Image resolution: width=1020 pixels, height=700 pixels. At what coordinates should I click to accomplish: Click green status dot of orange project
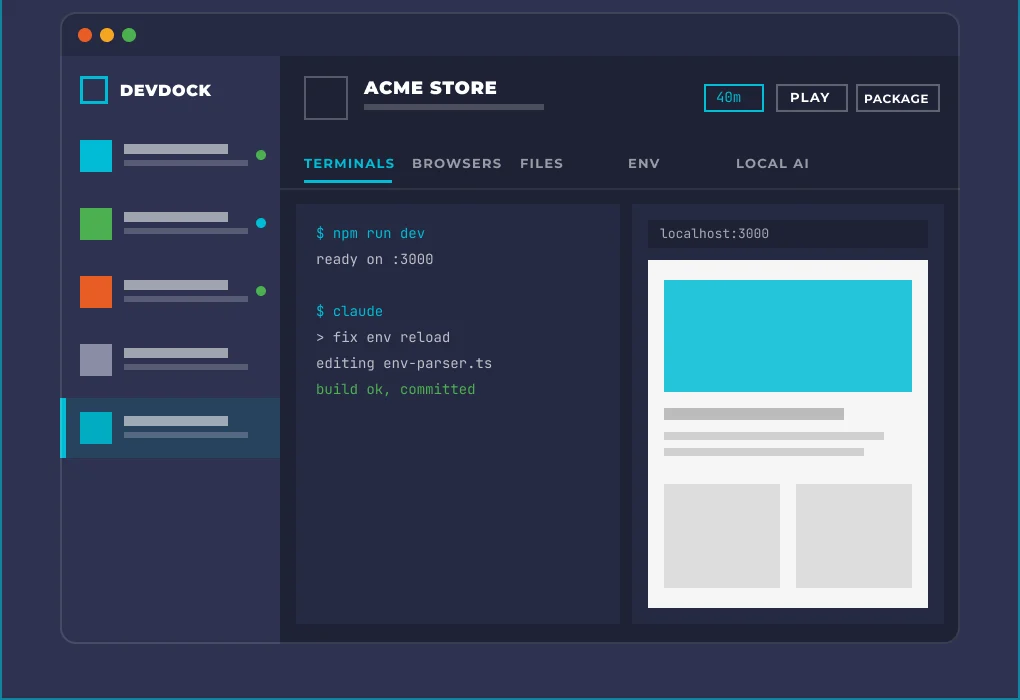click(x=261, y=291)
